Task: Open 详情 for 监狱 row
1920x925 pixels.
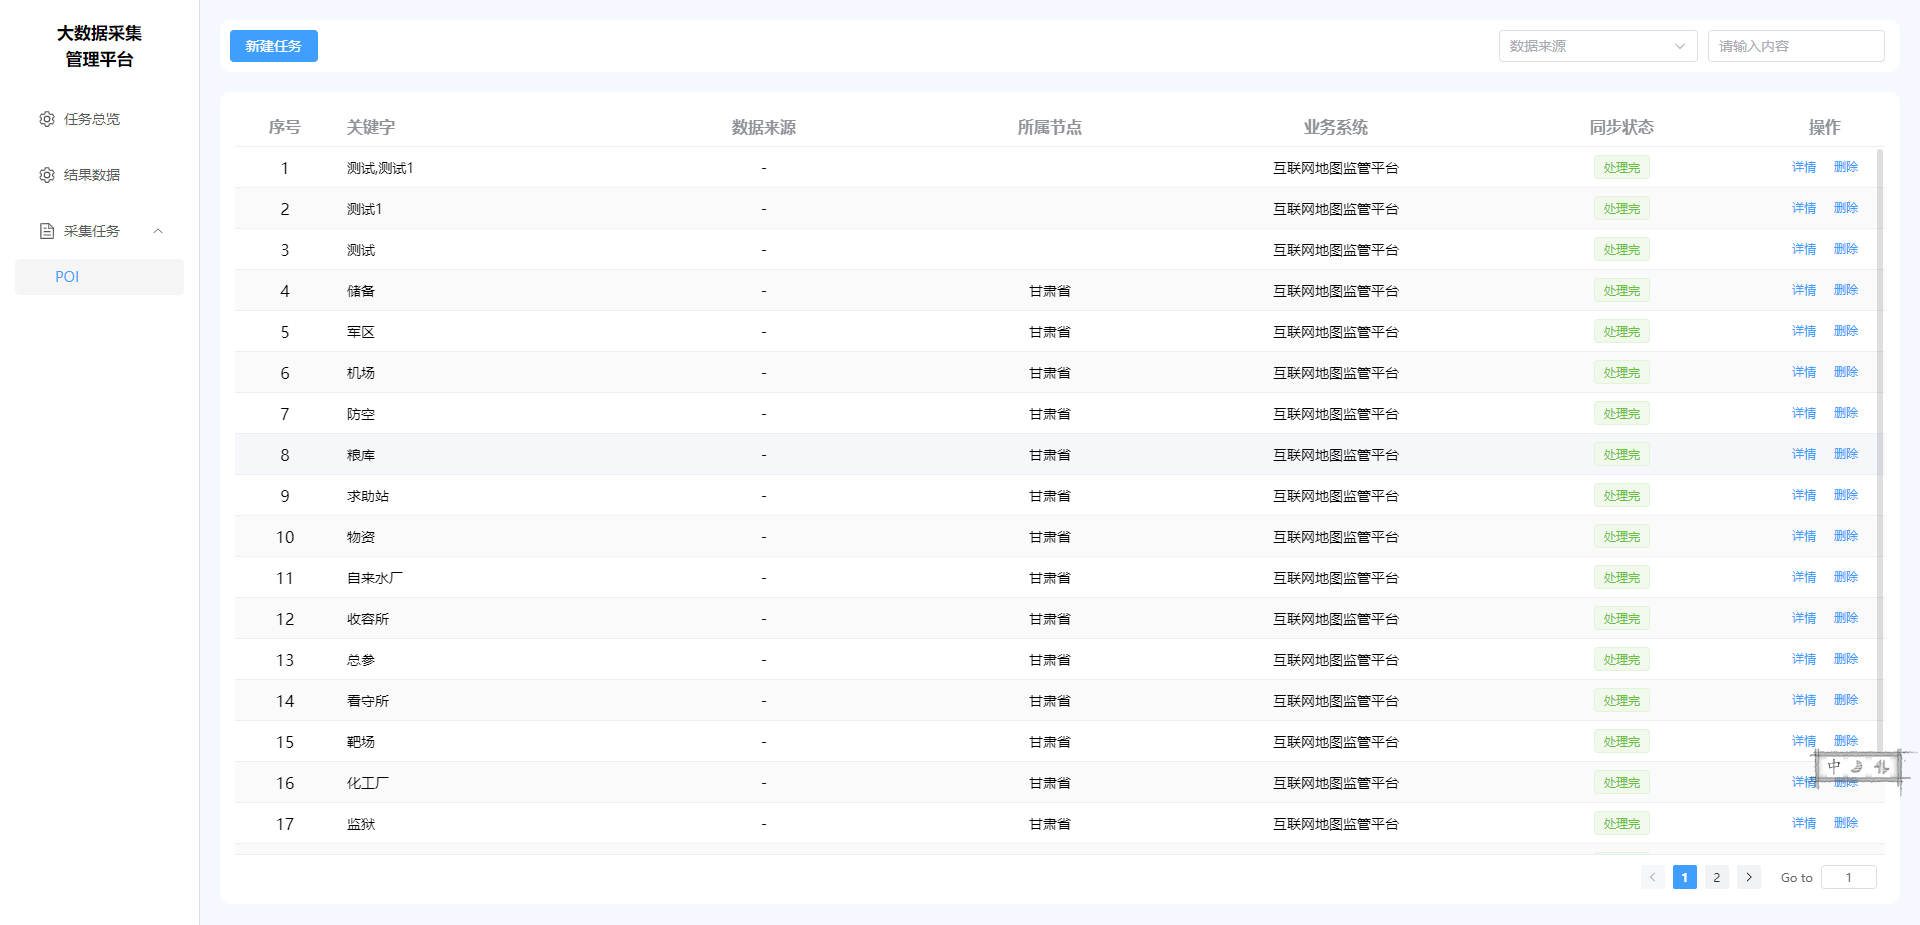Action: [1804, 823]
